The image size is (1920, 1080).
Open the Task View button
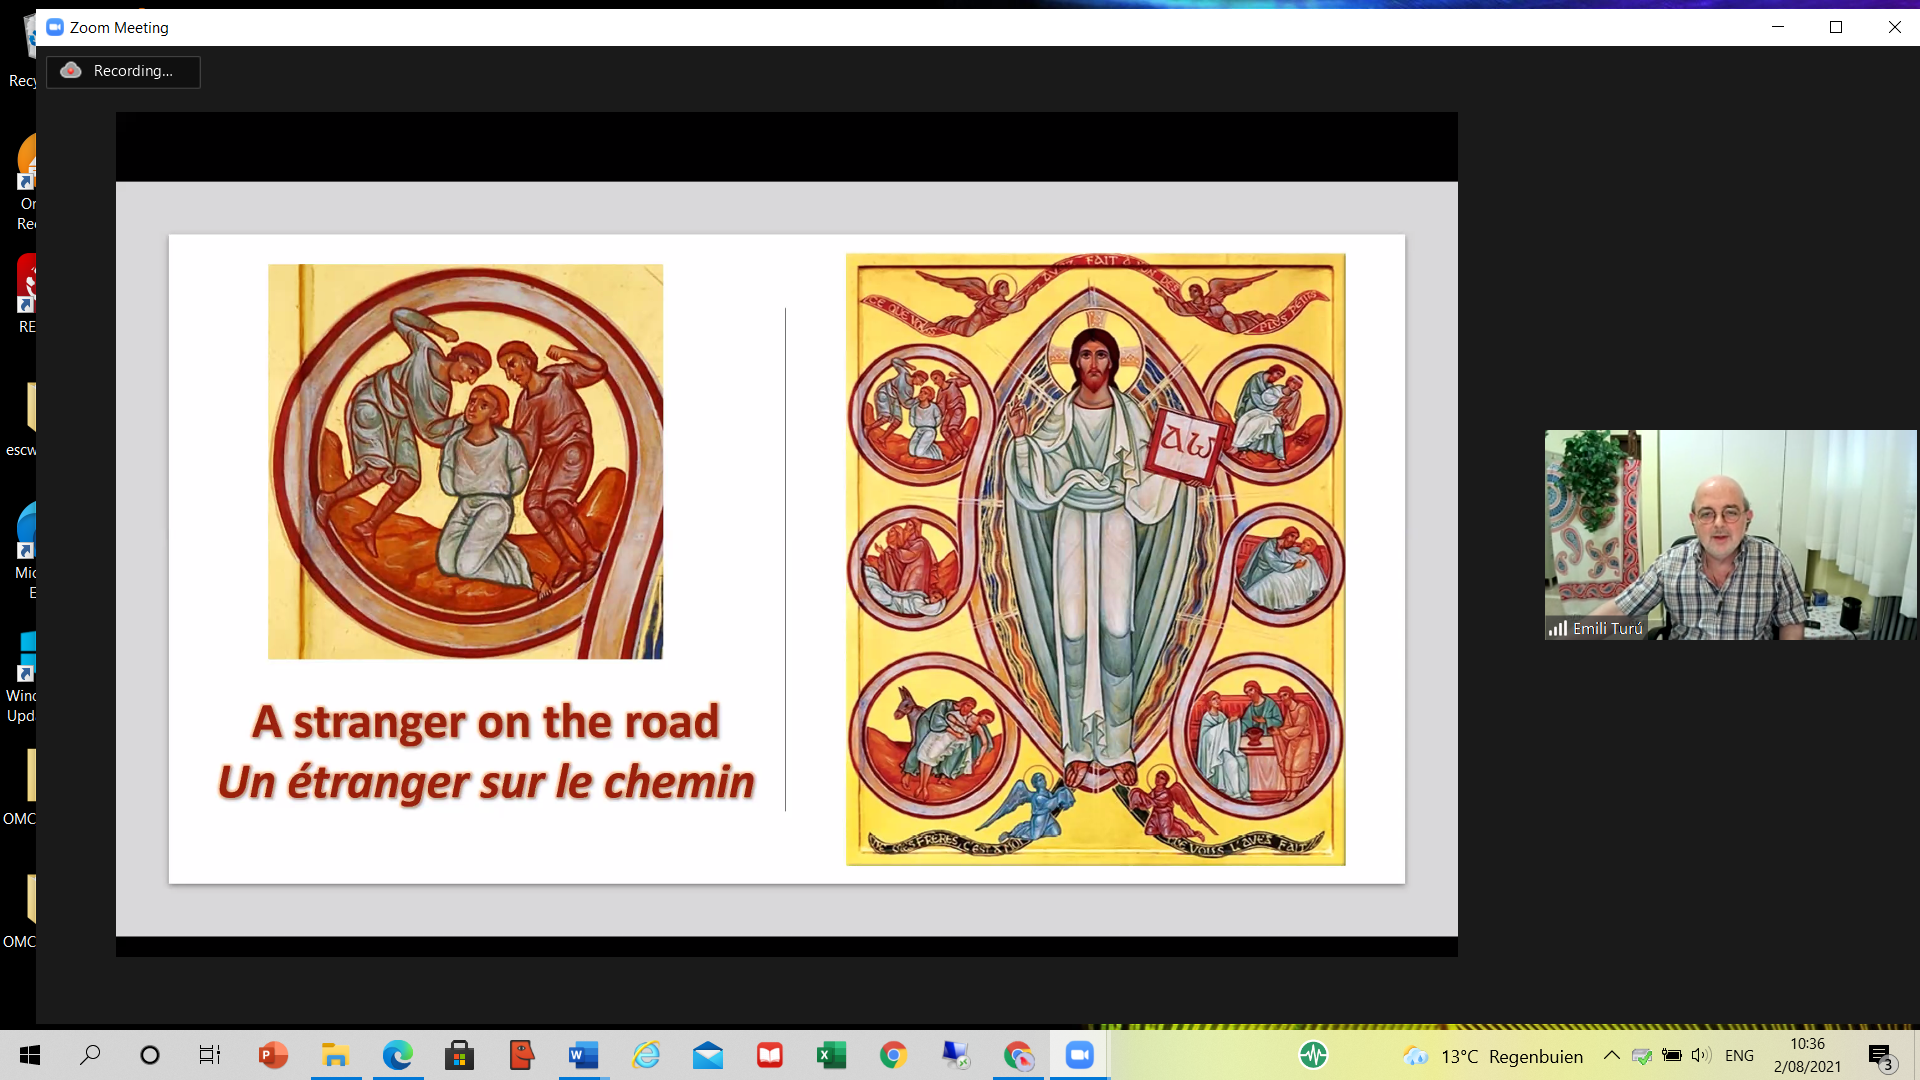[210, 1055]
